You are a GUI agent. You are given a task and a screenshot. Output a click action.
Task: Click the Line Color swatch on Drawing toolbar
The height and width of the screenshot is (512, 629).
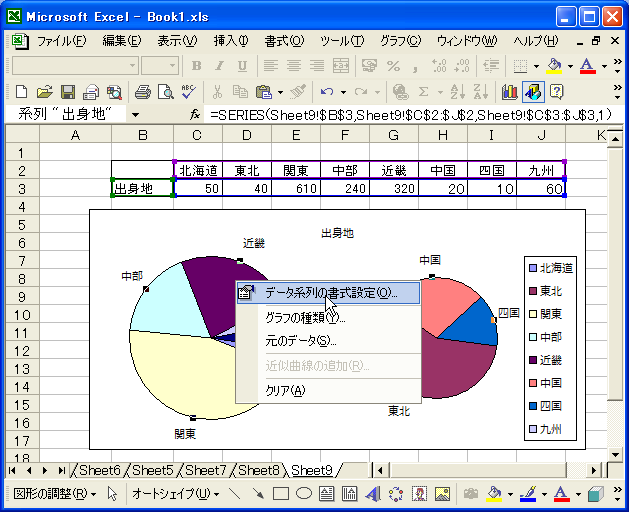528,494
